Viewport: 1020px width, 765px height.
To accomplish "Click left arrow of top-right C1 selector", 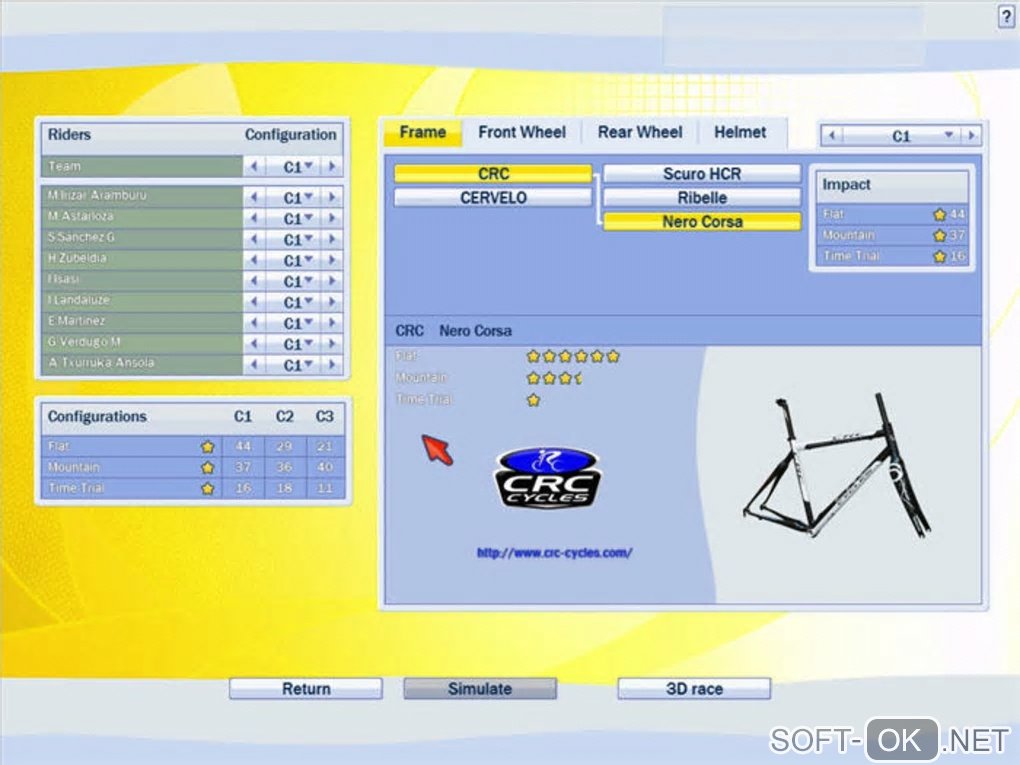I will pos(832,135).
